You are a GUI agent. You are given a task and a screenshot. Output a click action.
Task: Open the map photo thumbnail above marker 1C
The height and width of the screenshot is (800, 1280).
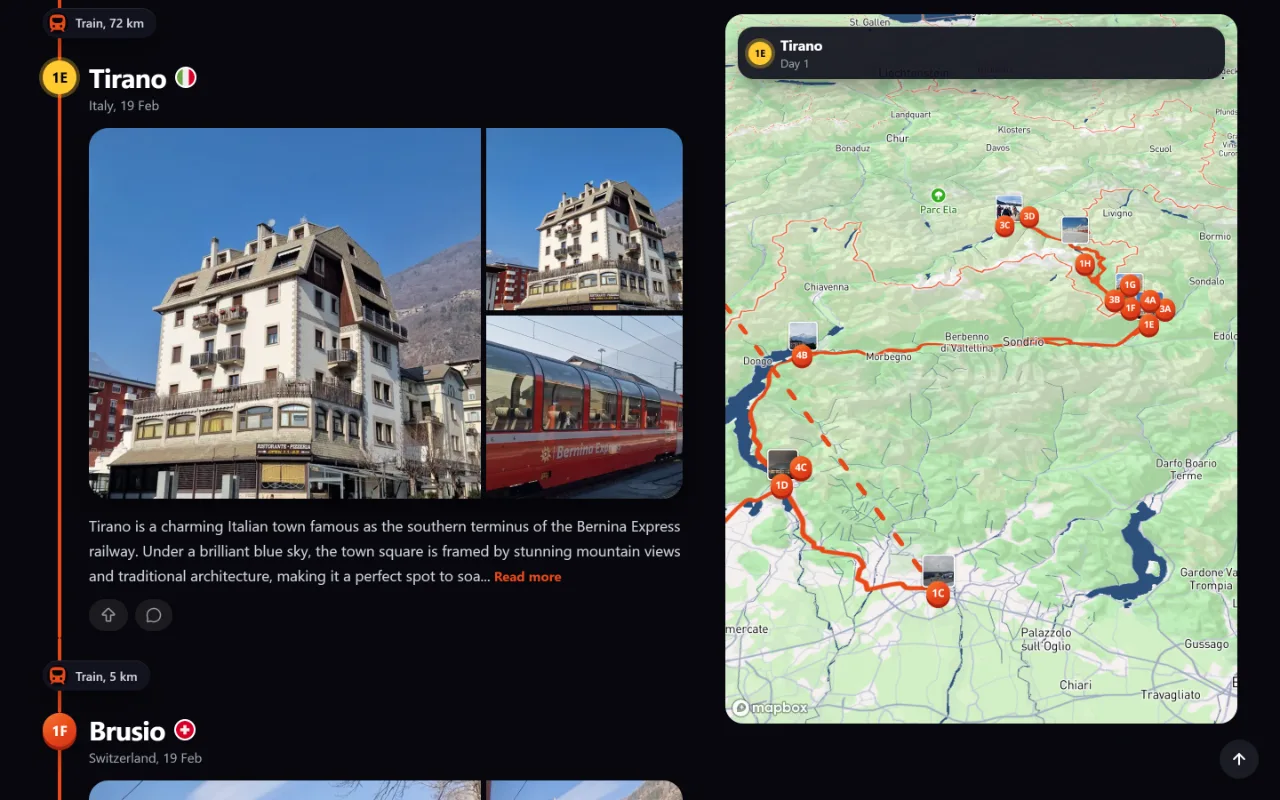point(938,570)
